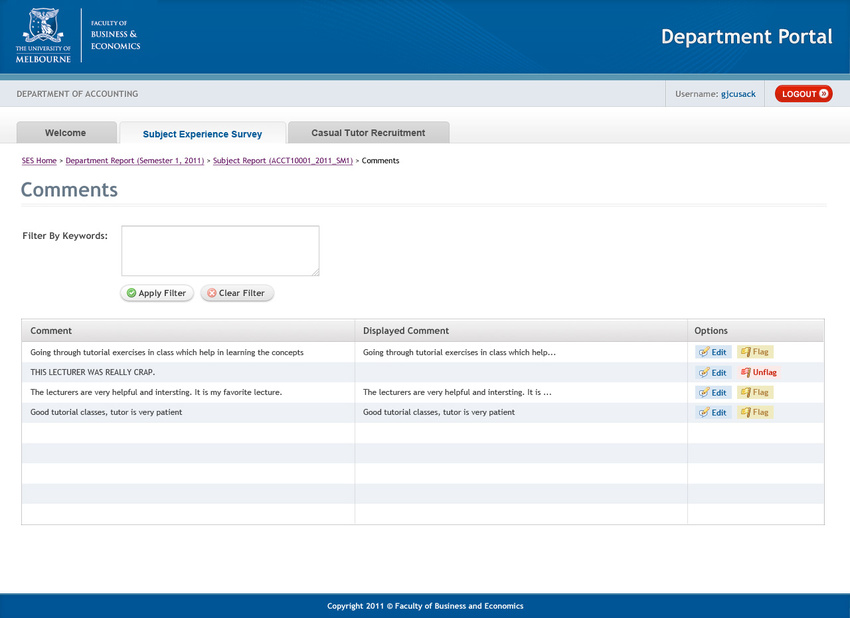Go to SES Home breadcrumb link

coord(39,160)
